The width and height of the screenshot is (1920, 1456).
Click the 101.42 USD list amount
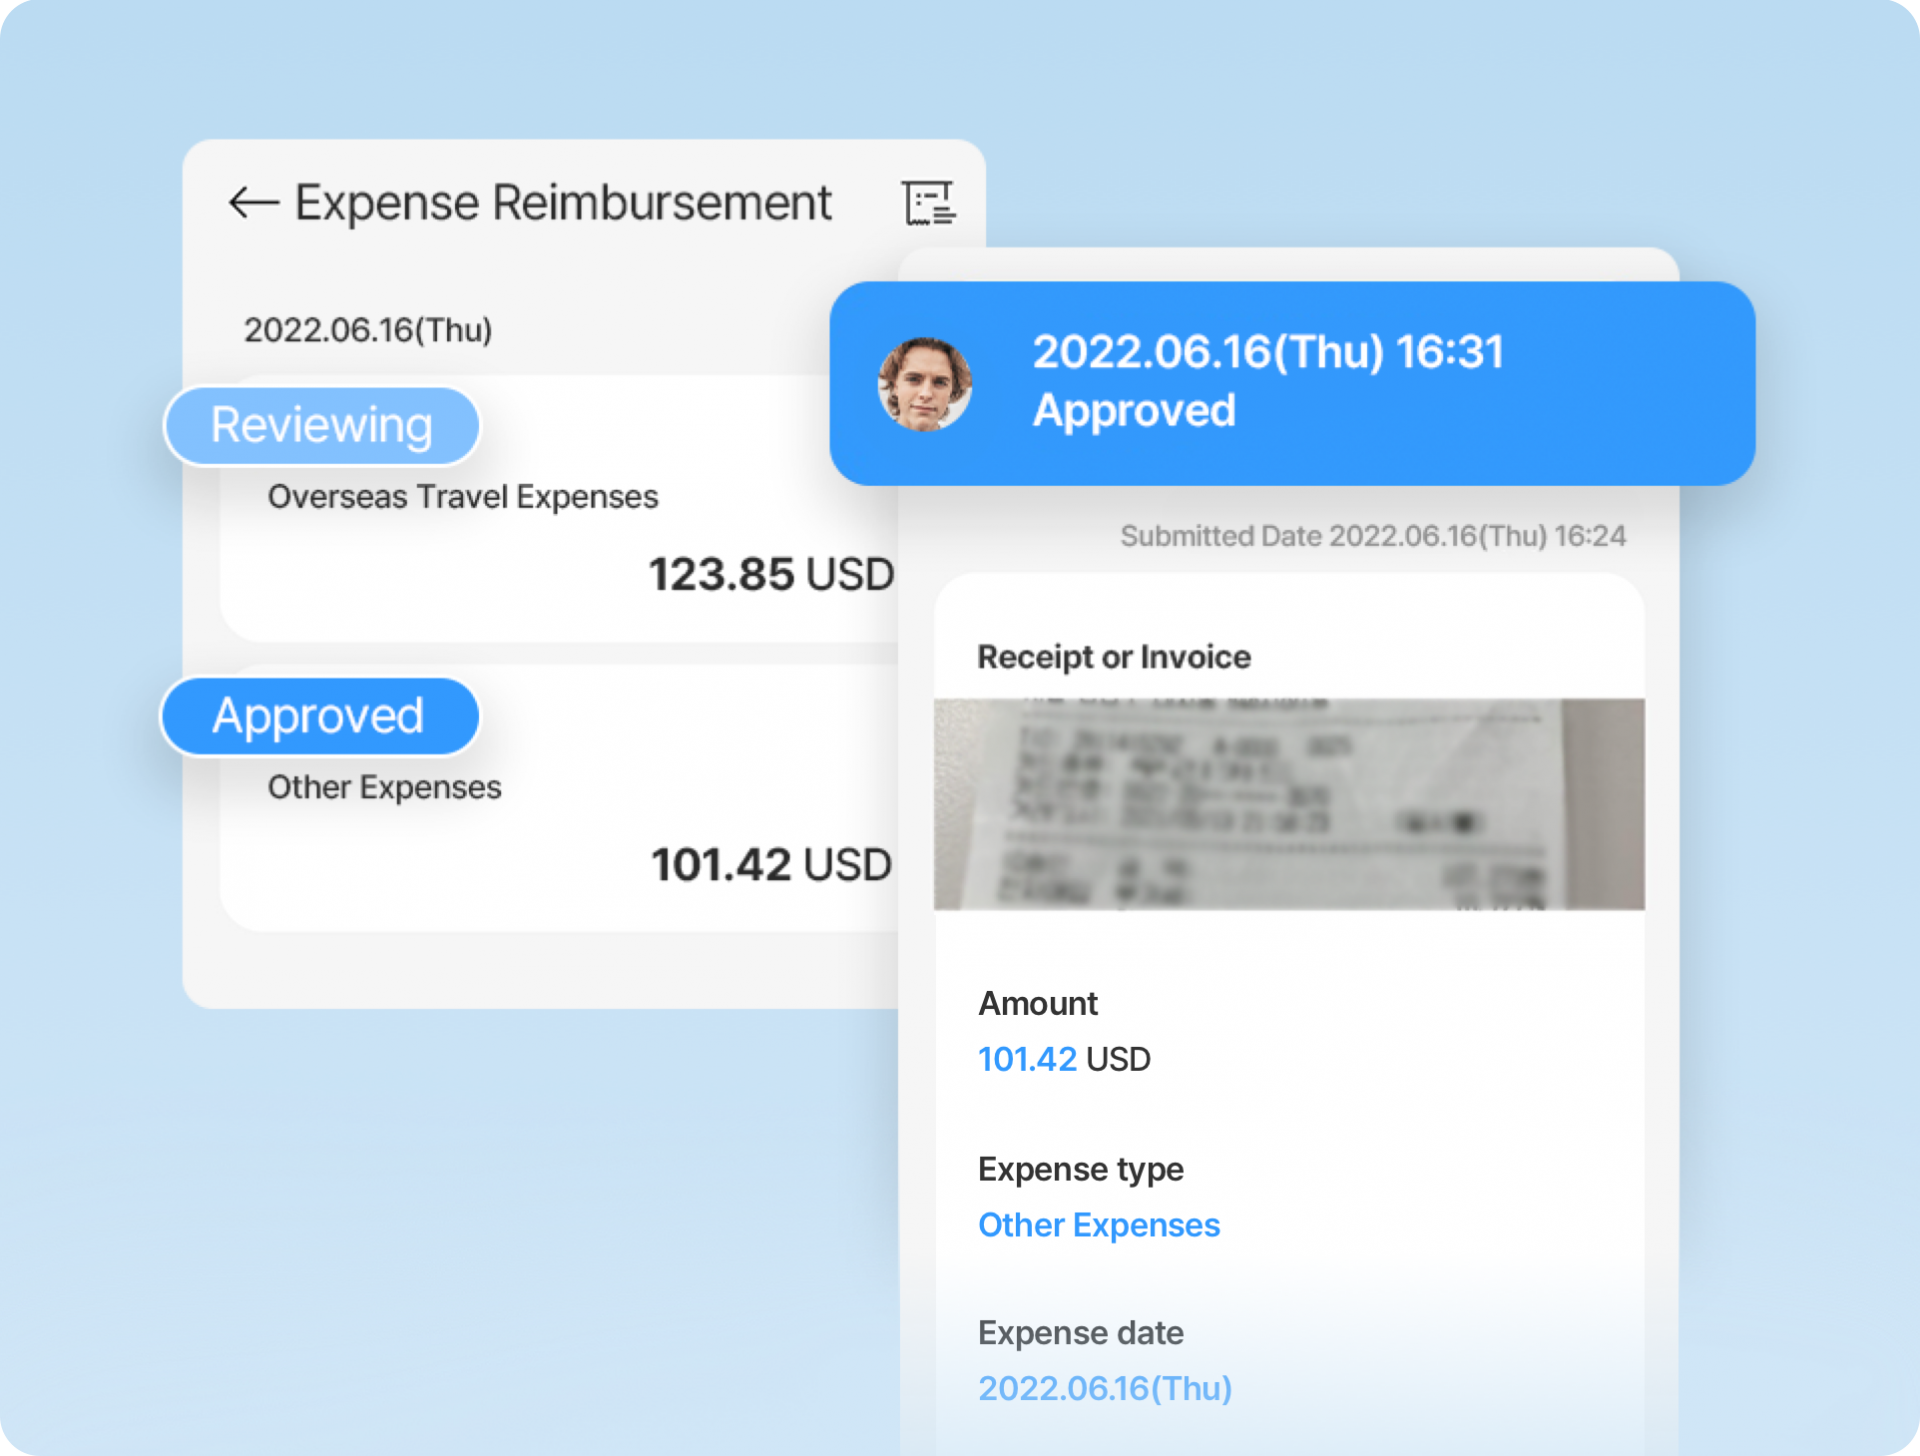(770, 865)
